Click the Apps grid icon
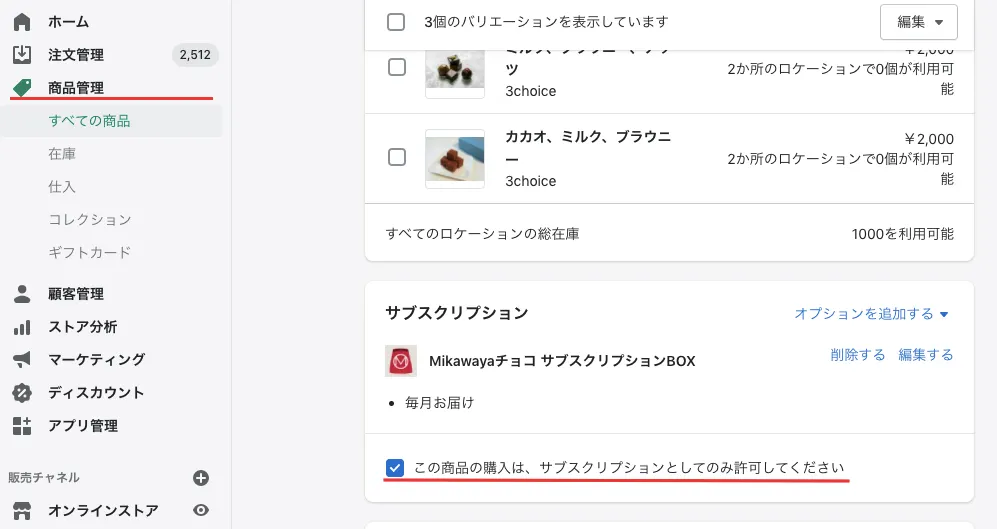Screen dimensions: 997x529 pyautogui.click(x=22, y=426)
